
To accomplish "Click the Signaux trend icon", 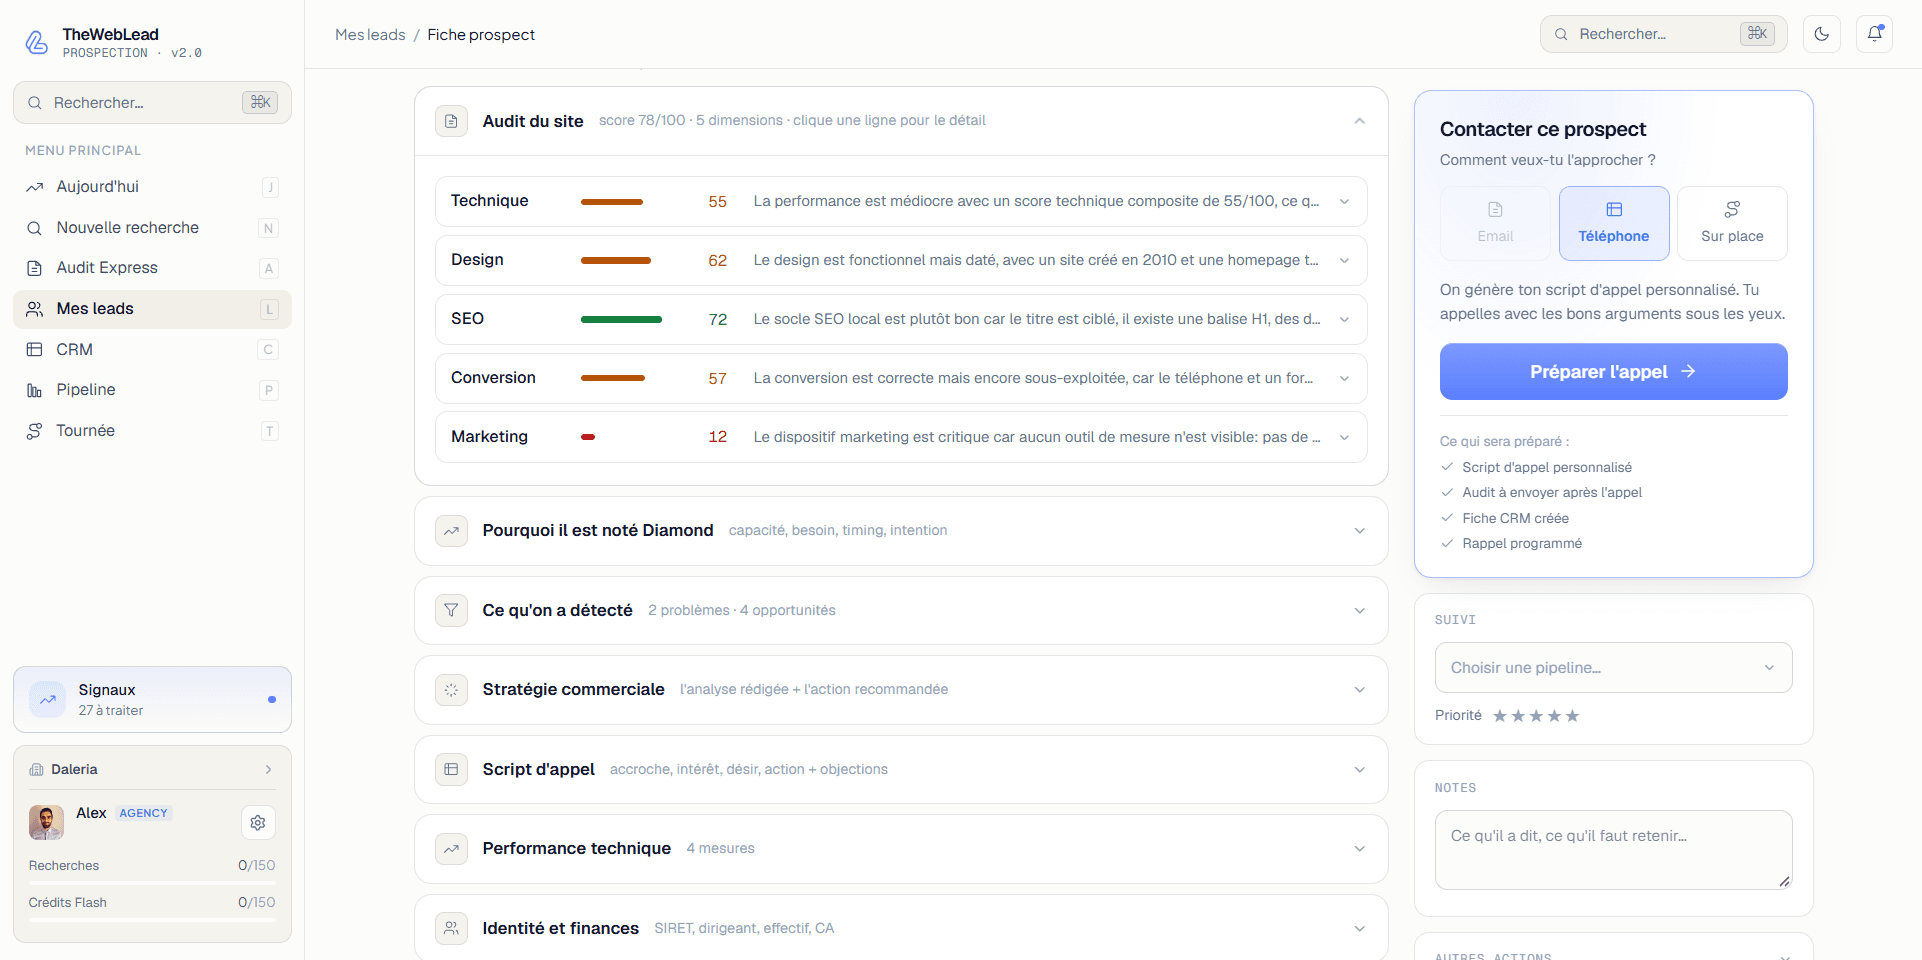I will coord(47,700).
